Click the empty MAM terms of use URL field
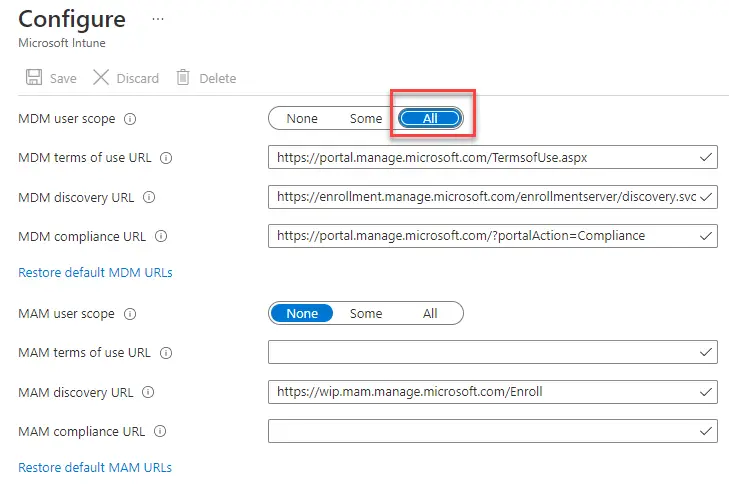 [x=493, y=352]
